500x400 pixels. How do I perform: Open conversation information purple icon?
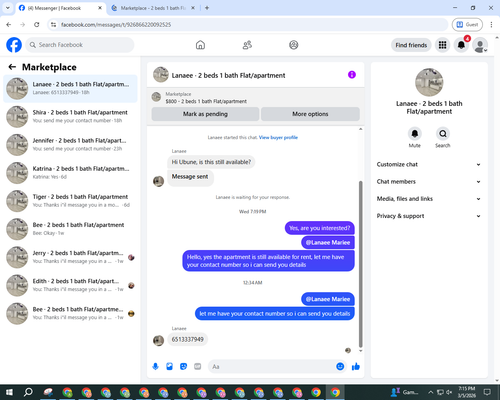tap(352, 75)
